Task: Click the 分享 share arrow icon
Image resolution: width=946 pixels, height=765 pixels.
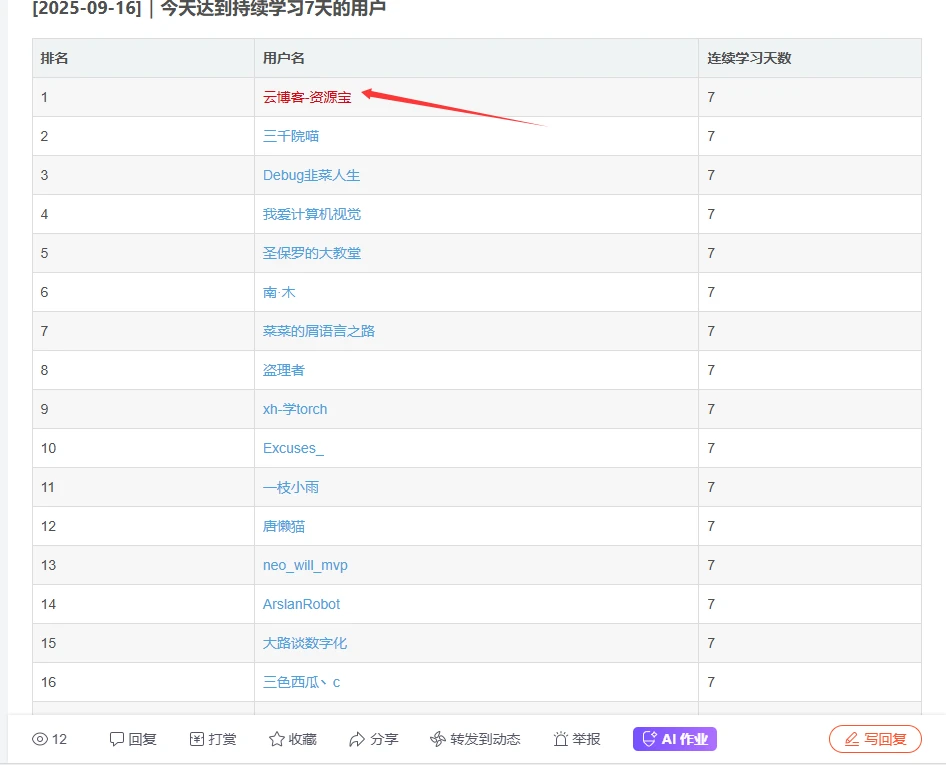Action: click(357, 739)
